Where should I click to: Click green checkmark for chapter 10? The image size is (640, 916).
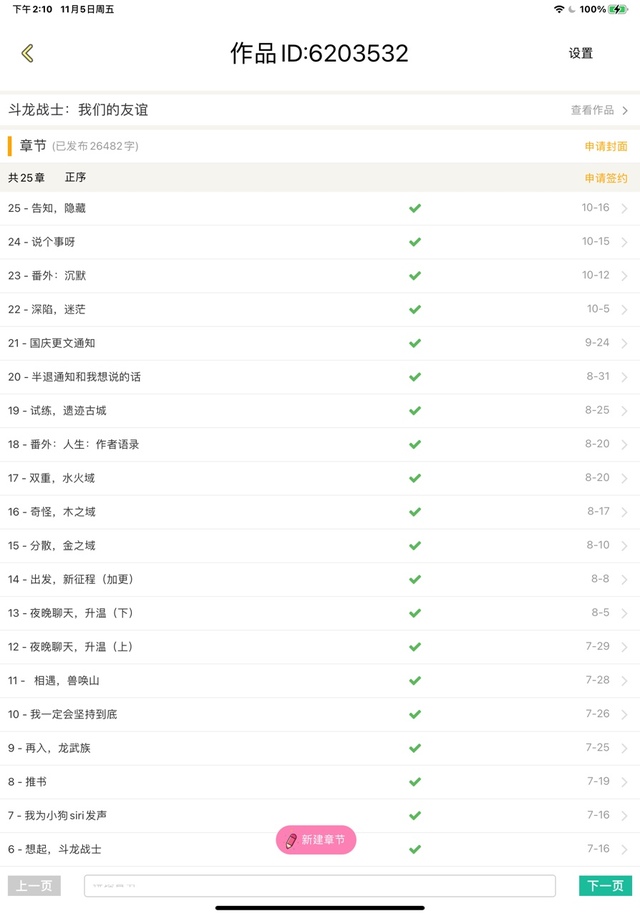[x=415, y=714]
